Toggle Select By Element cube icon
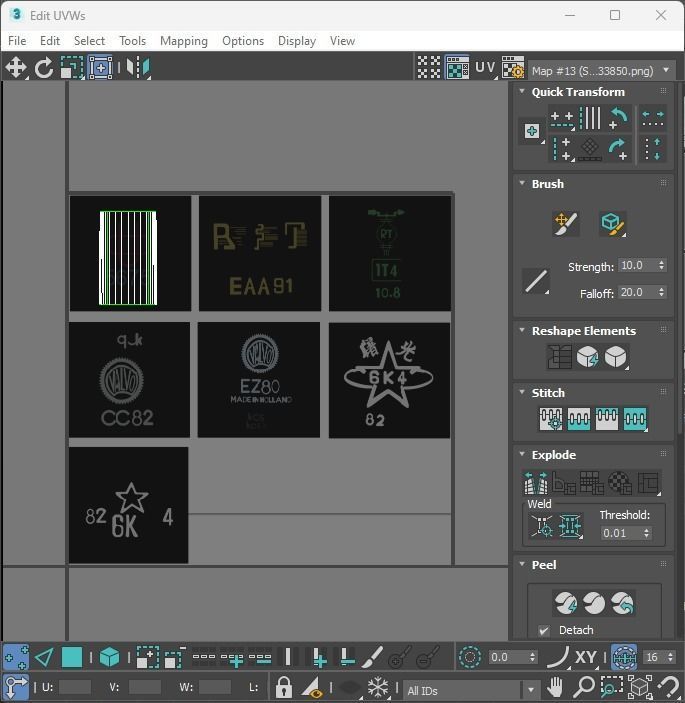Viewport: 685px width, 703px height. pyautogui.click(x=109, y=657)
